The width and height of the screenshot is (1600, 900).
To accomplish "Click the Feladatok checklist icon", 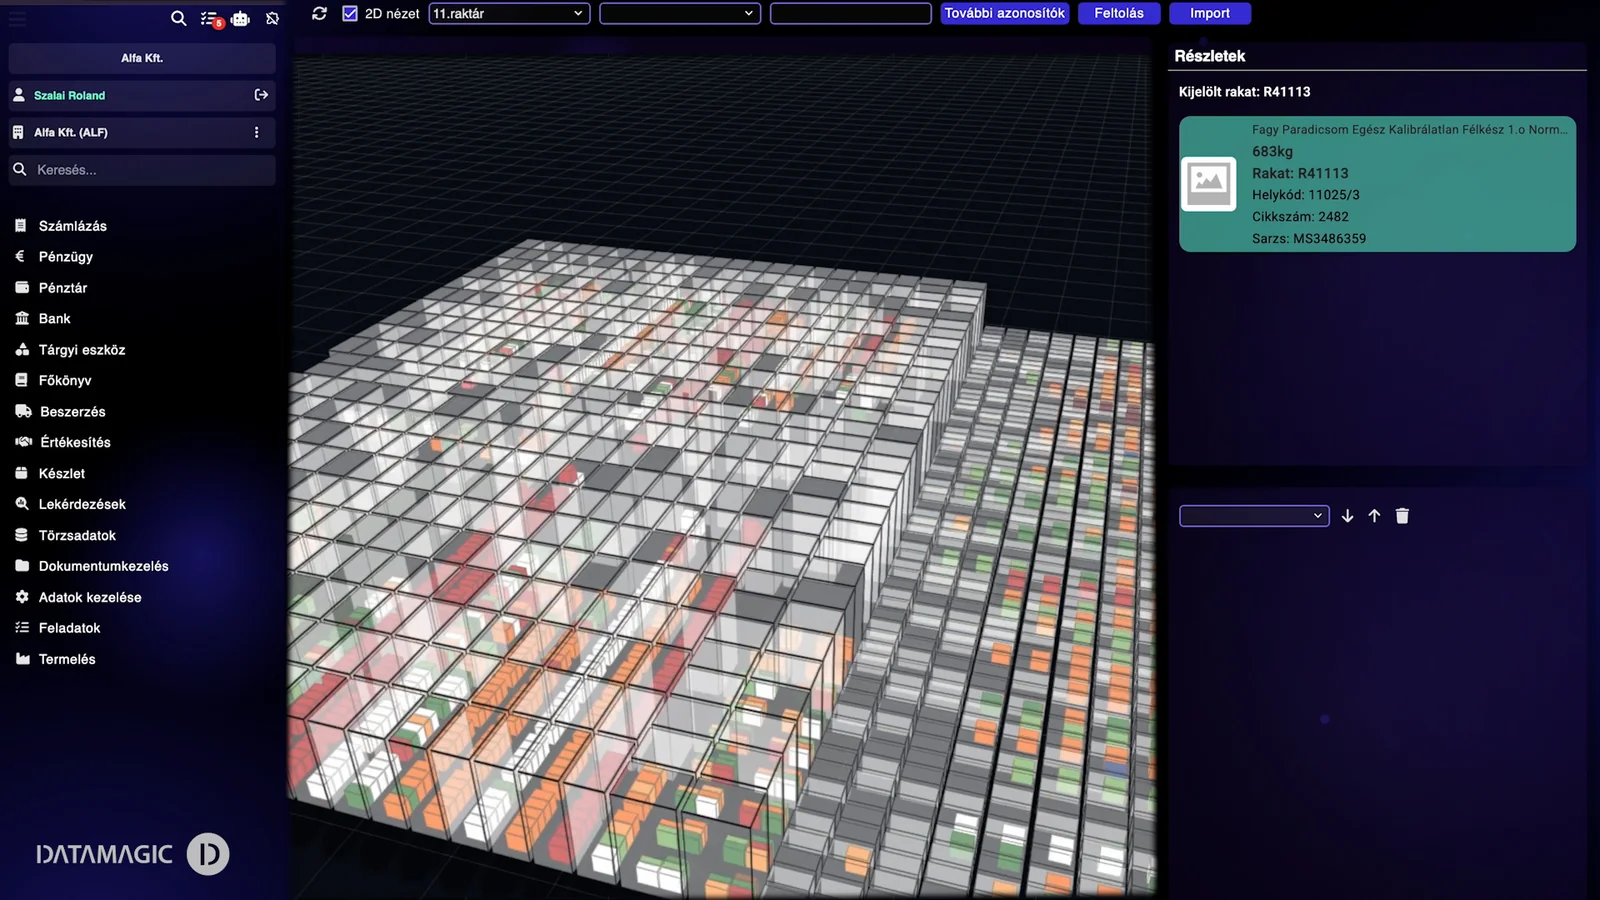I will point(21,628).
